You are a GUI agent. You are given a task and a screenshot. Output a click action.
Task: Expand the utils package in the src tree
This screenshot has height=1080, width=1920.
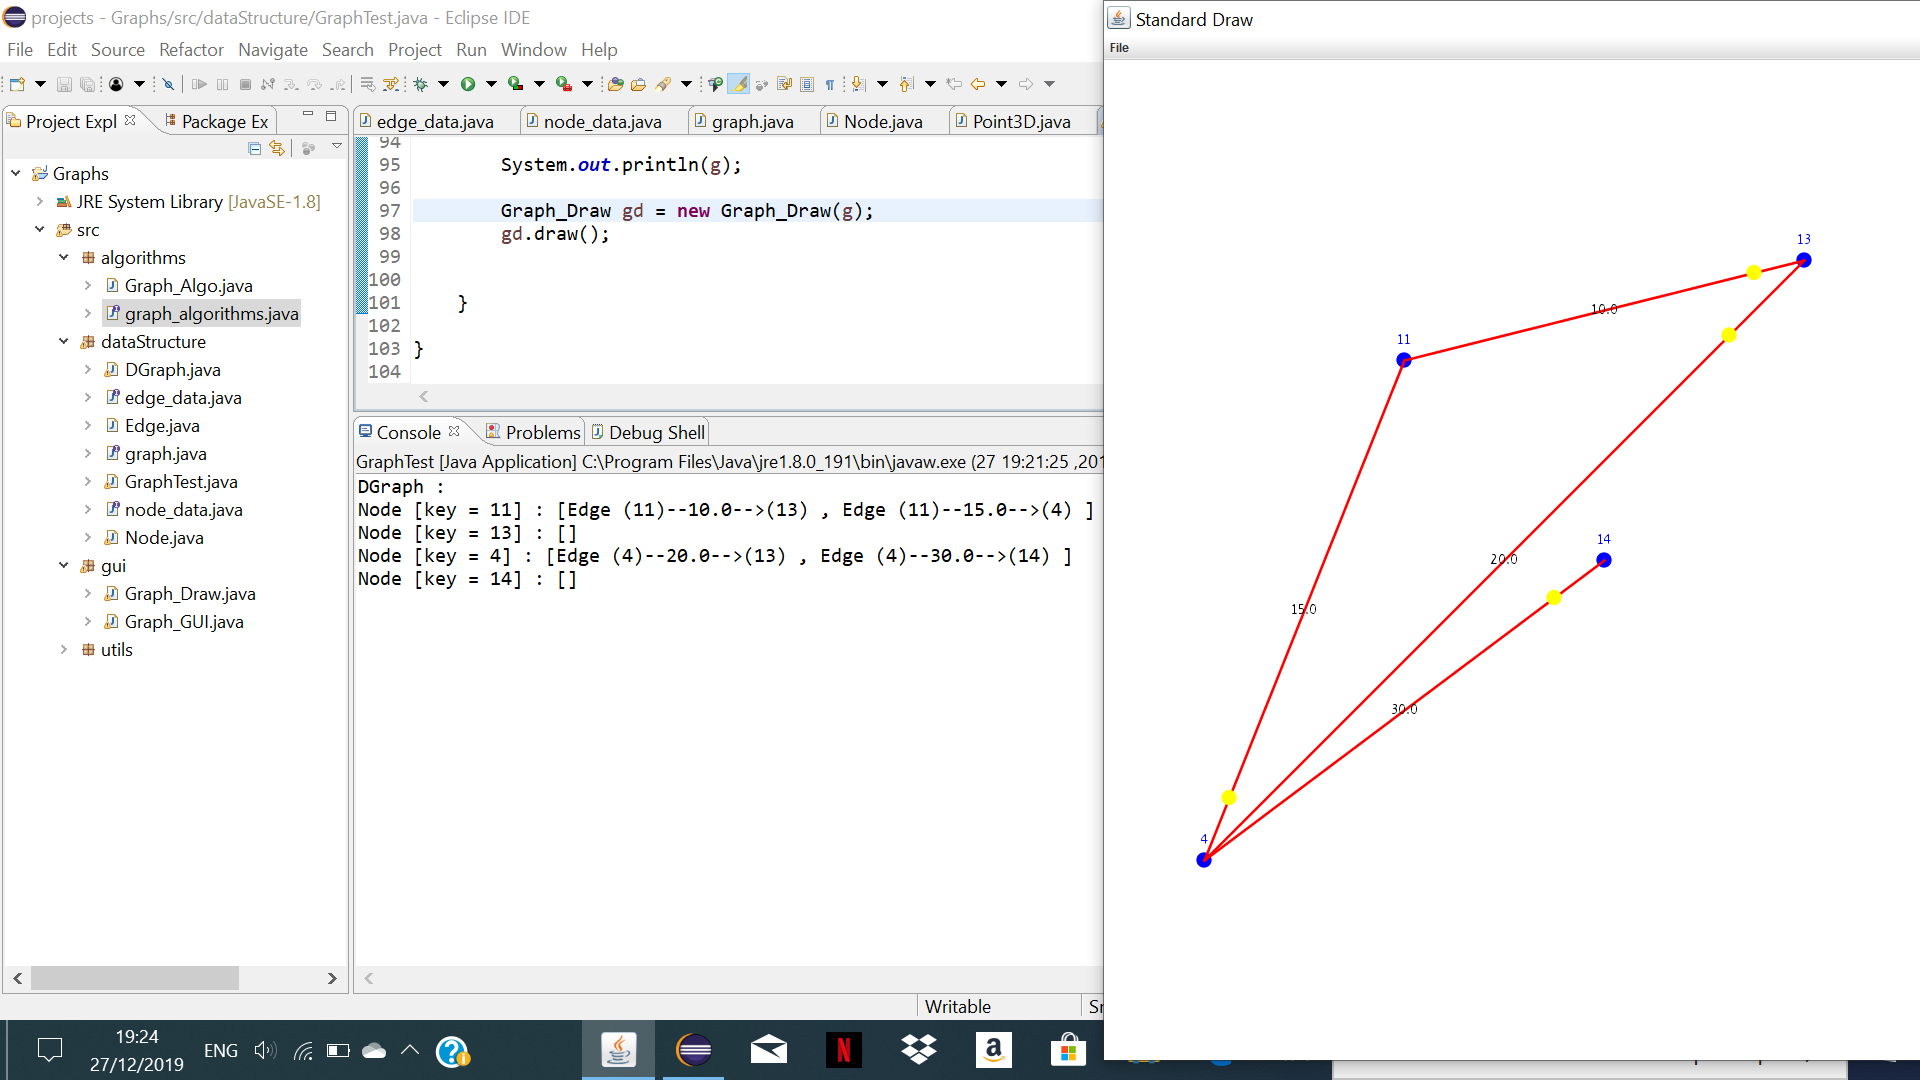64,649
